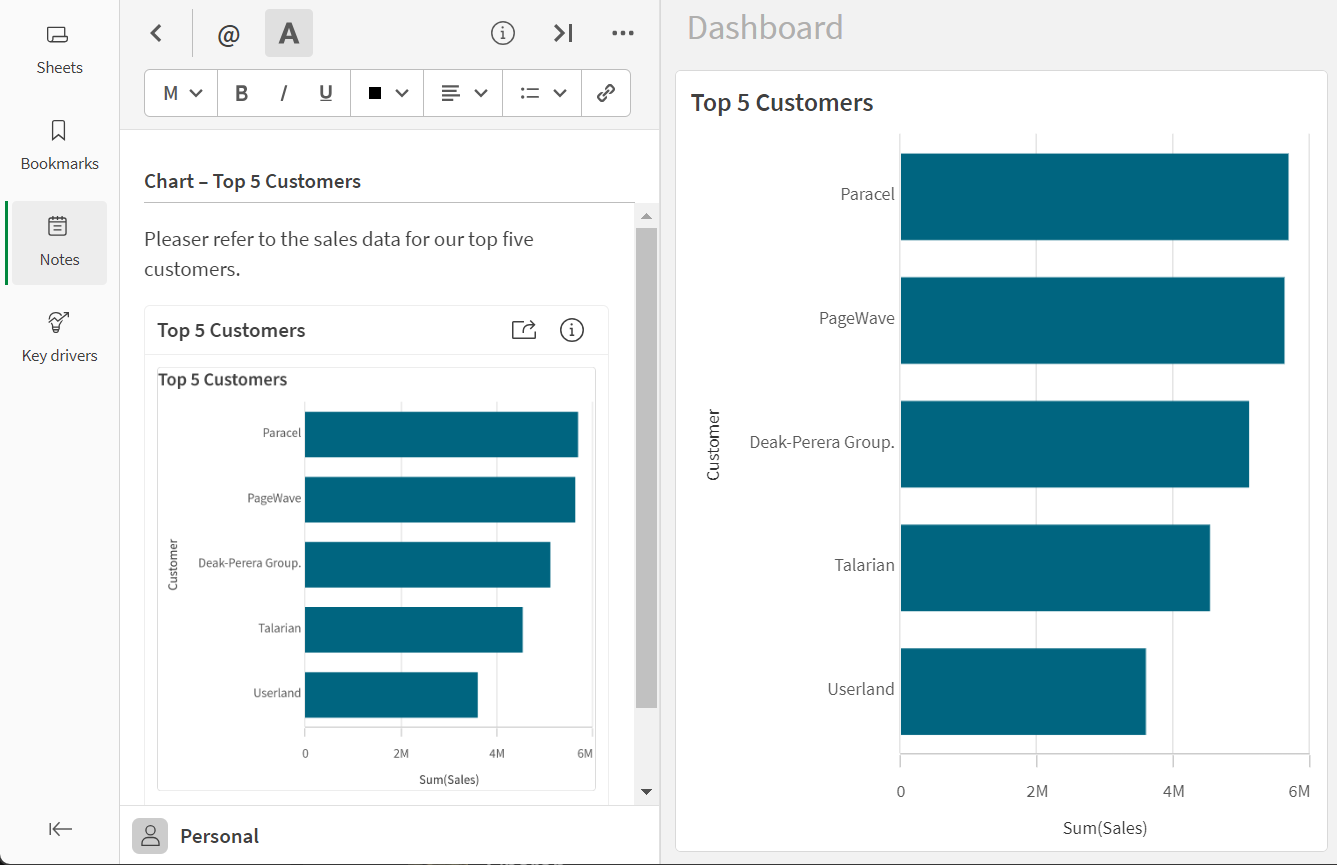Click the Userland label in Dashboard chart
The width and height of the screenshot is (1337, 865).
[x=861, y=689]
